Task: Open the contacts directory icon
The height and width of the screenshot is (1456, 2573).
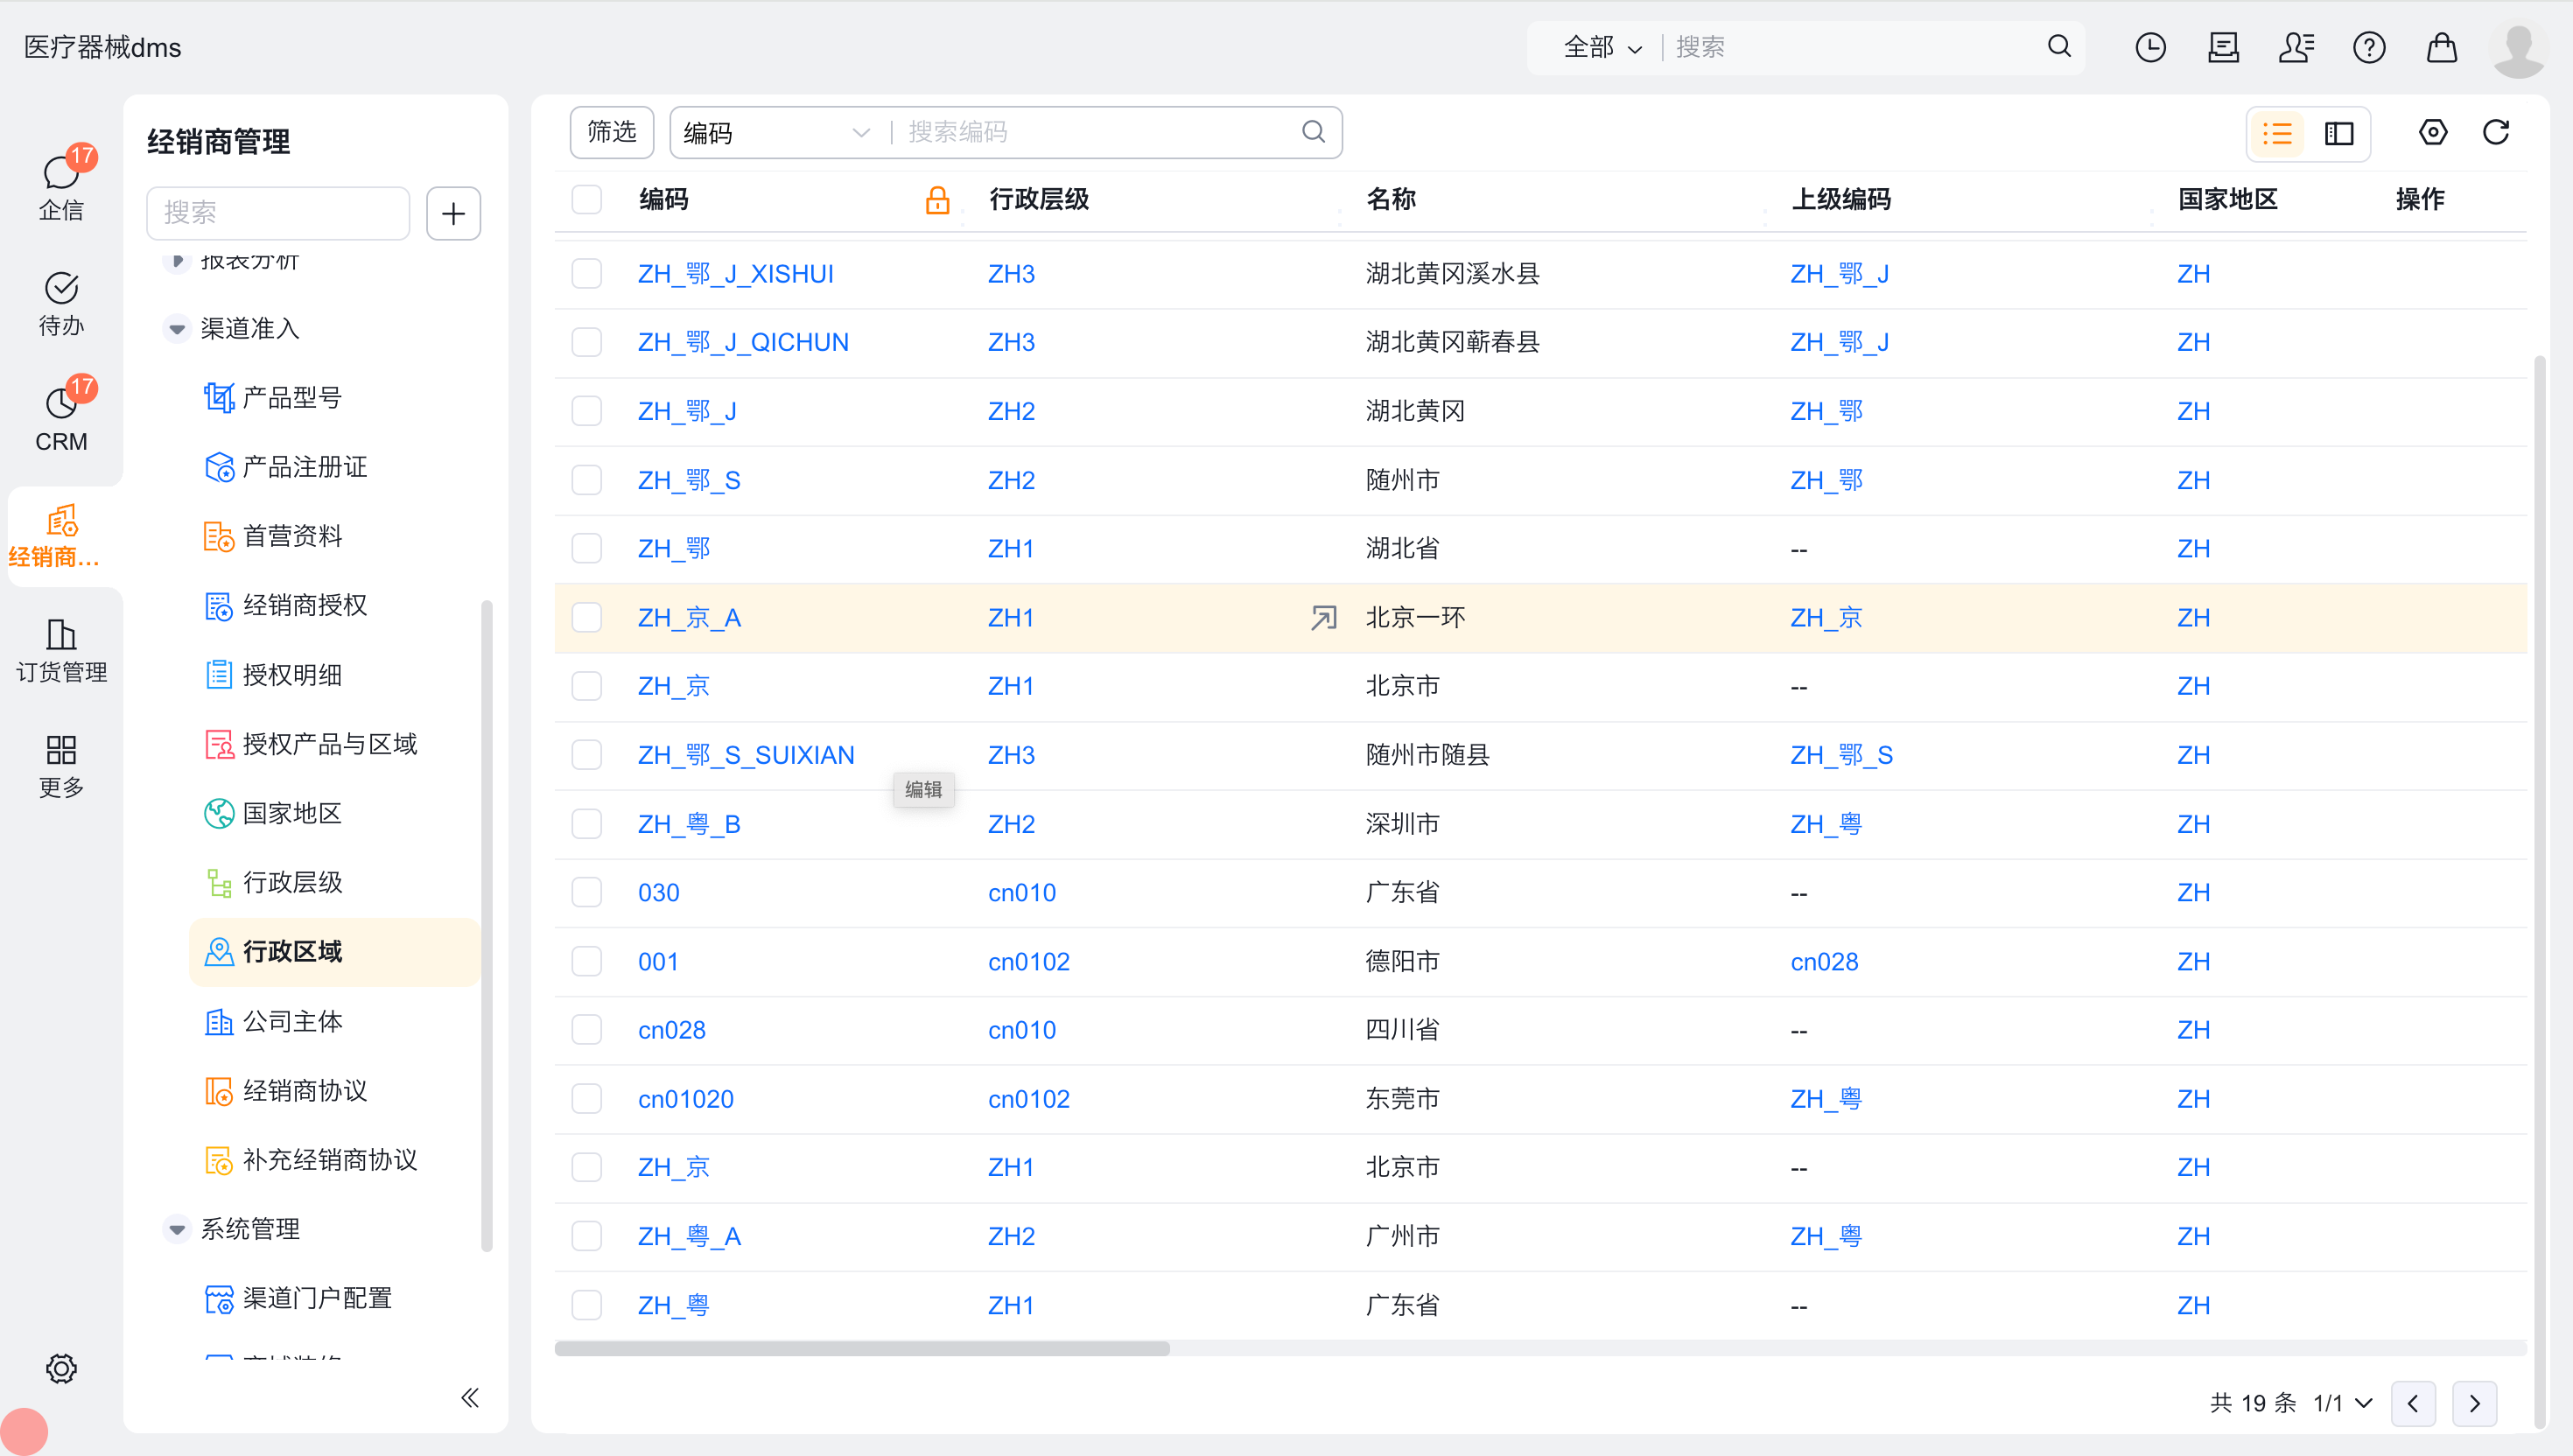Action: (x=2296, y=47)
